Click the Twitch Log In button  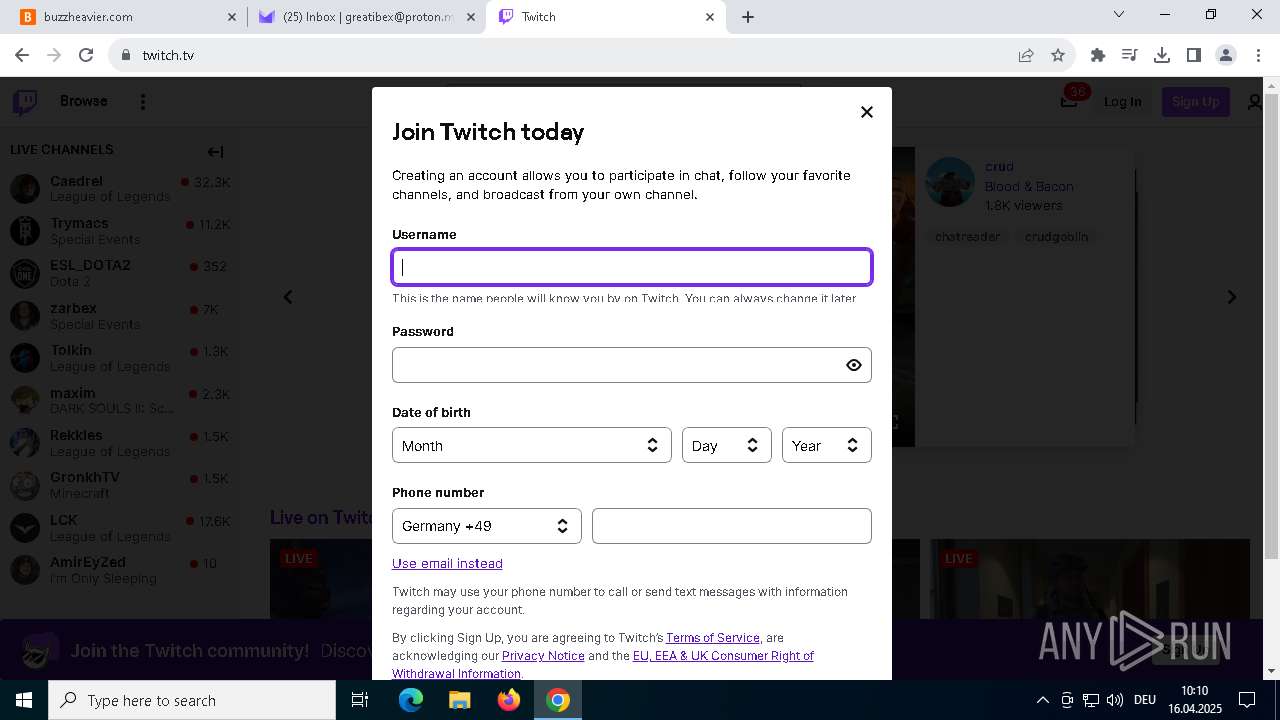1123,101
